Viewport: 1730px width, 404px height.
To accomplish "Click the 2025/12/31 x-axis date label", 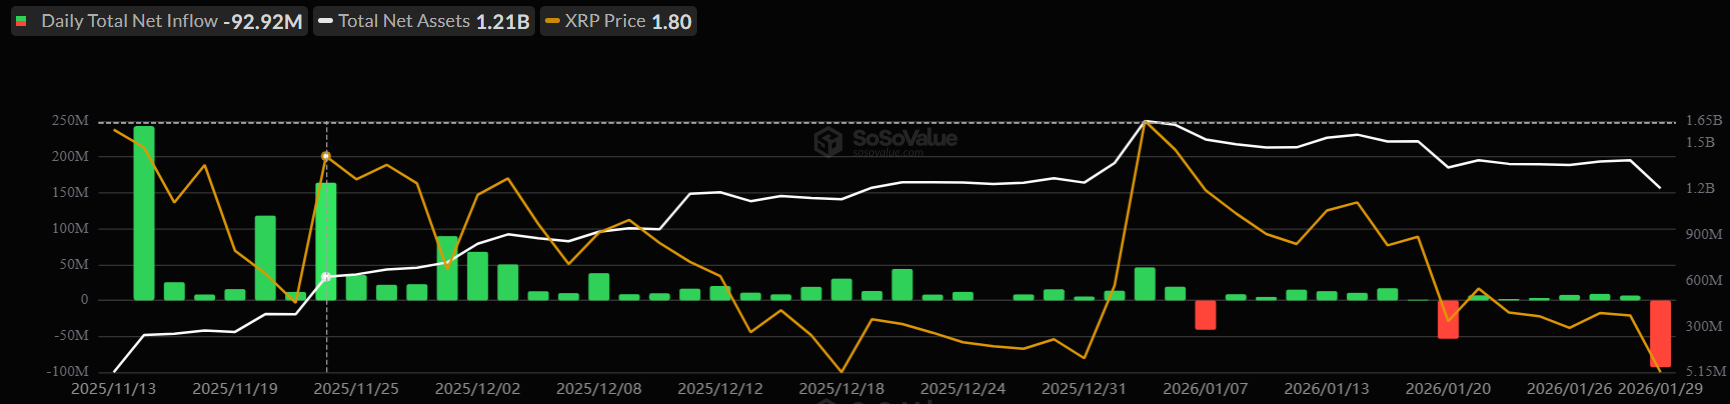I will [x=1084, y=389].
